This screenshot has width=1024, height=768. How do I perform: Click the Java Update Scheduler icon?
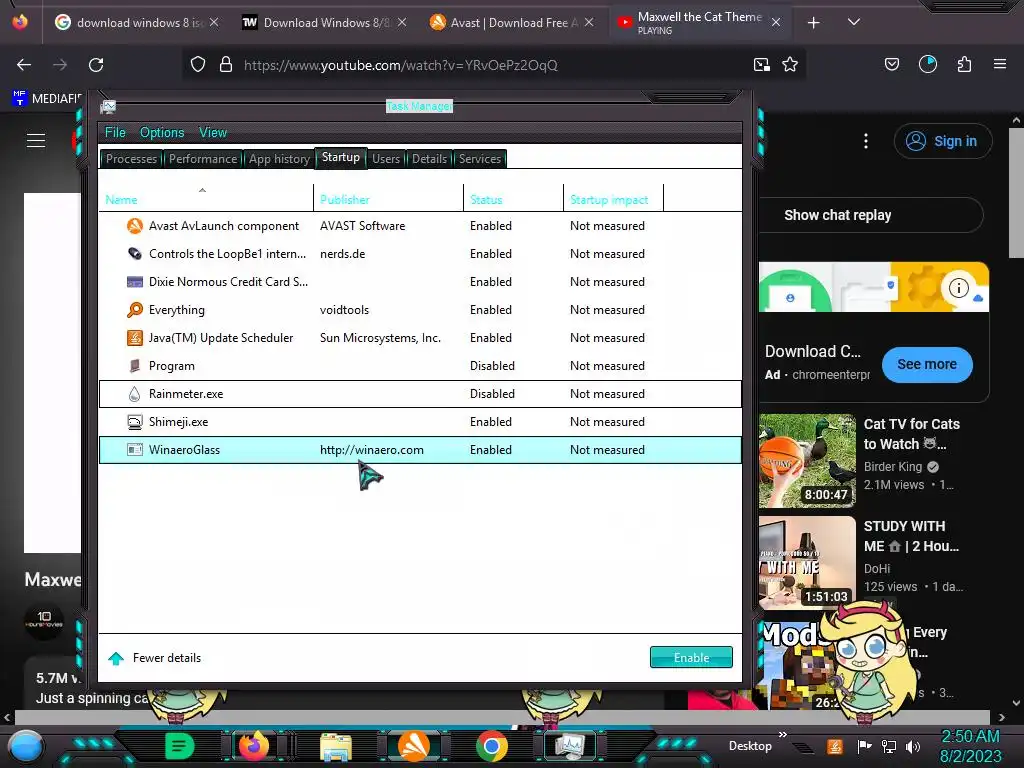click(135, 338)
